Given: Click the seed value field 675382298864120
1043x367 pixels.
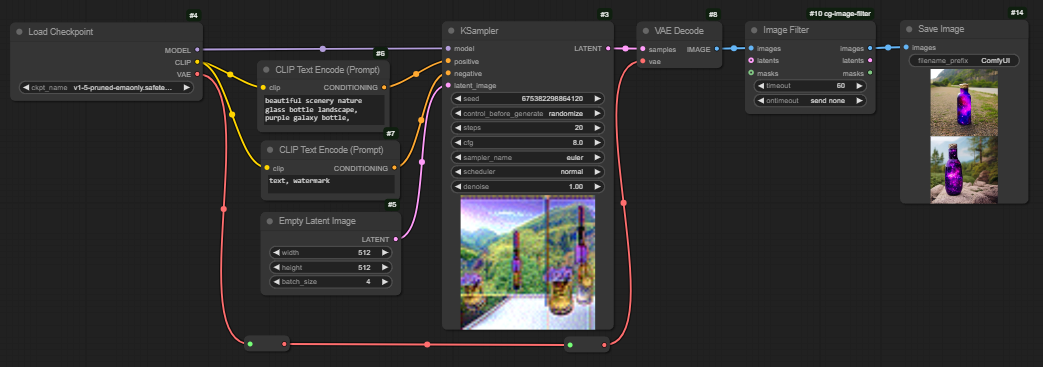Looking at the screenshot, I should [528, 98].
